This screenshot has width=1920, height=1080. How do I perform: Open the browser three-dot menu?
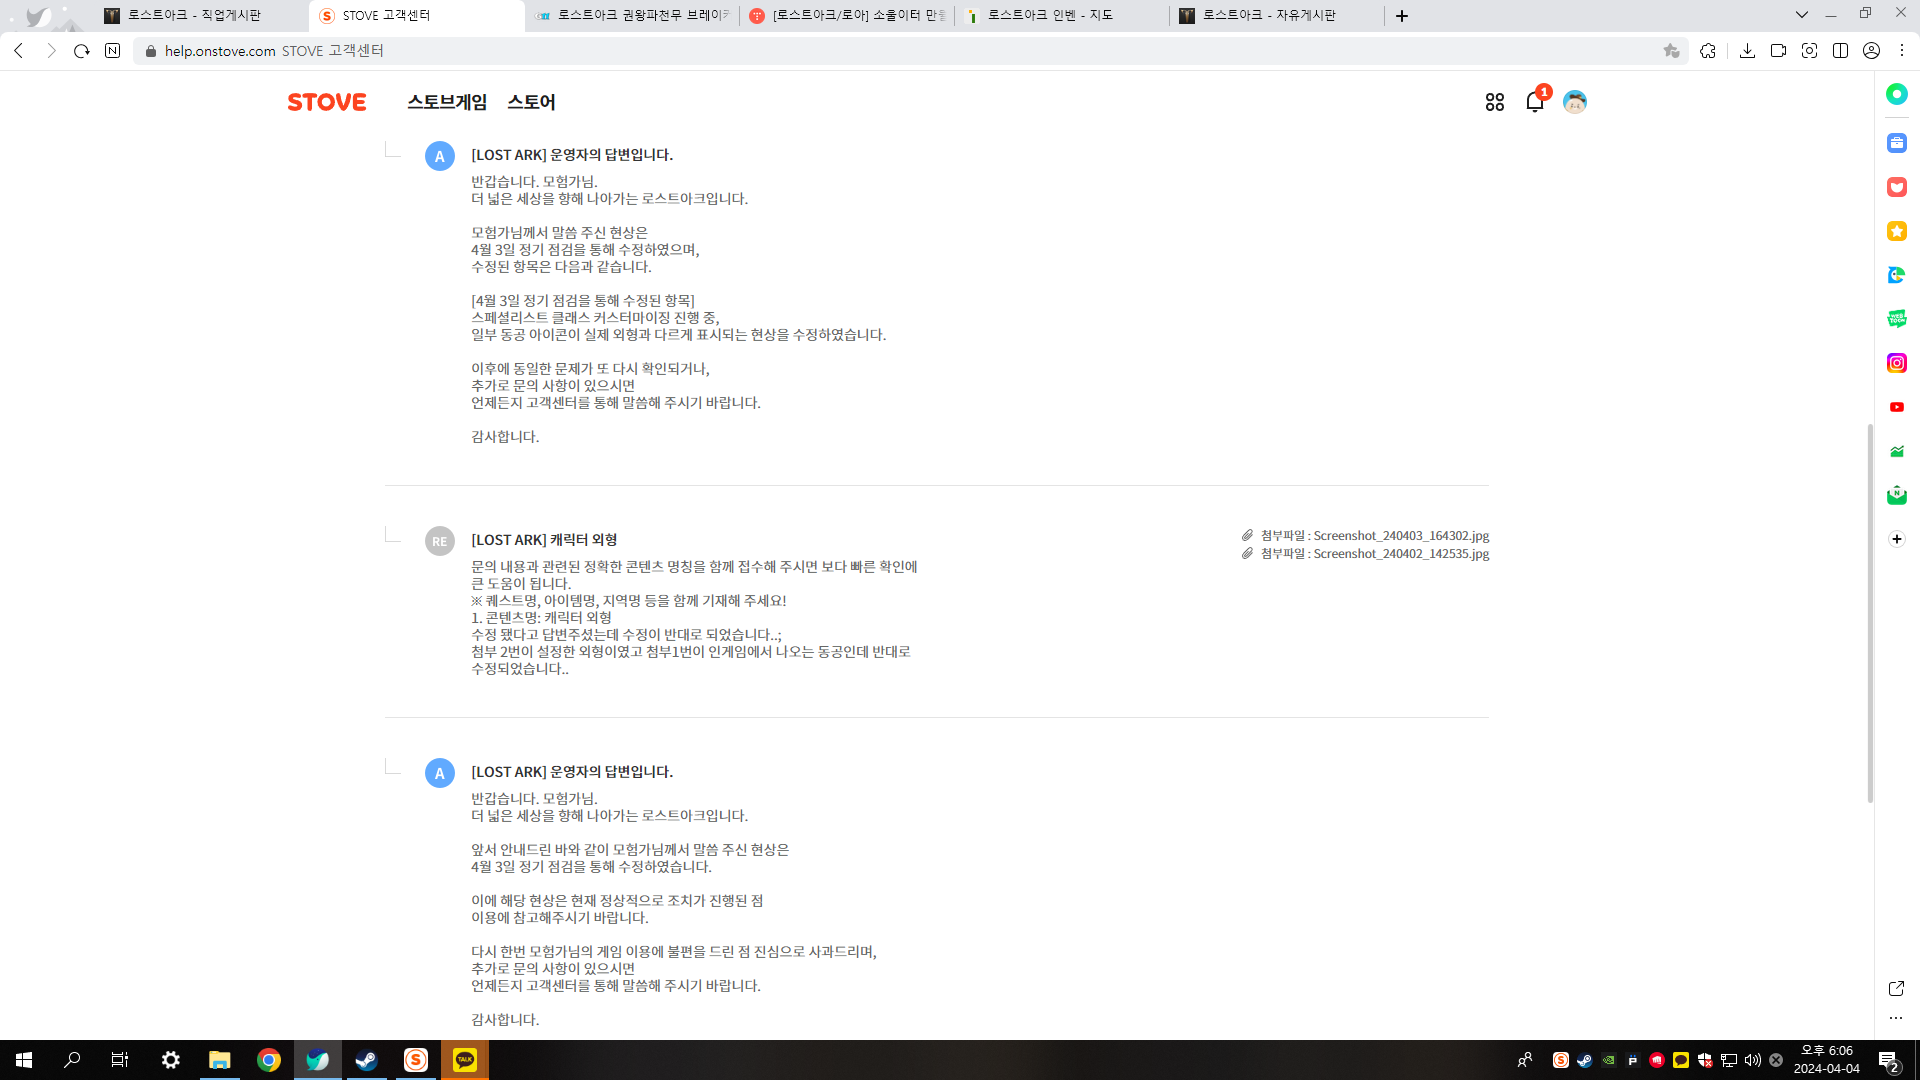1902,51
